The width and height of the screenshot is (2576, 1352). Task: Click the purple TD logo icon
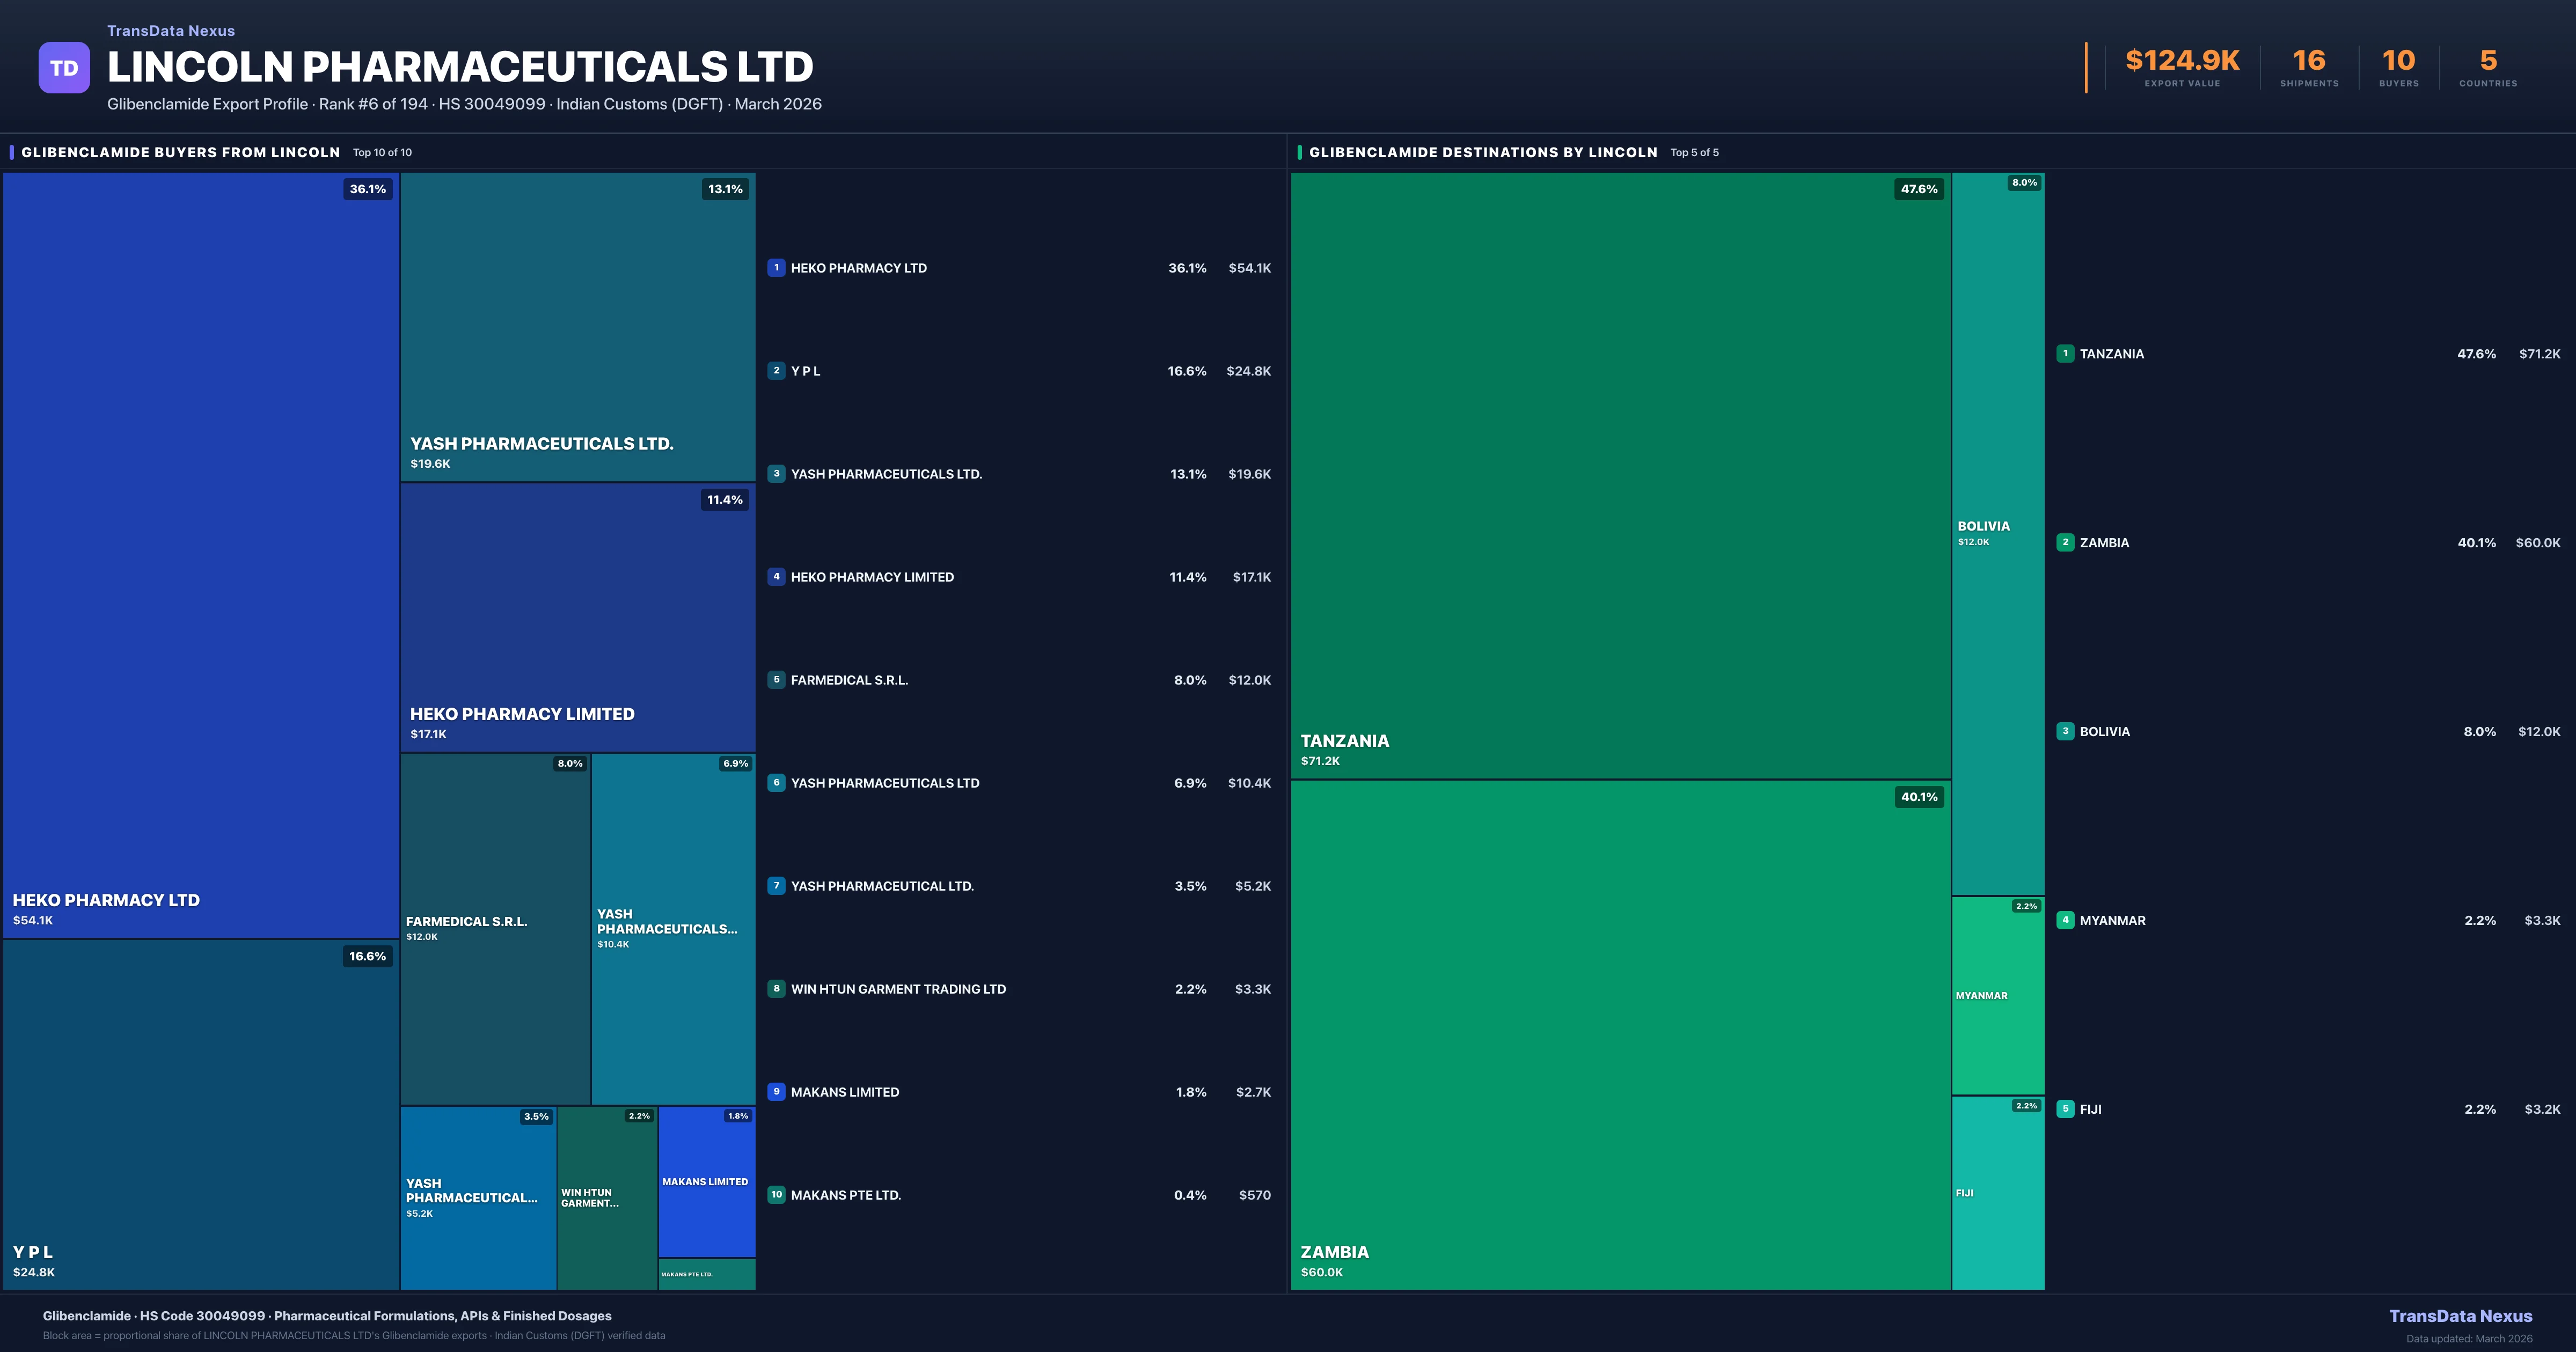[64, 68]
